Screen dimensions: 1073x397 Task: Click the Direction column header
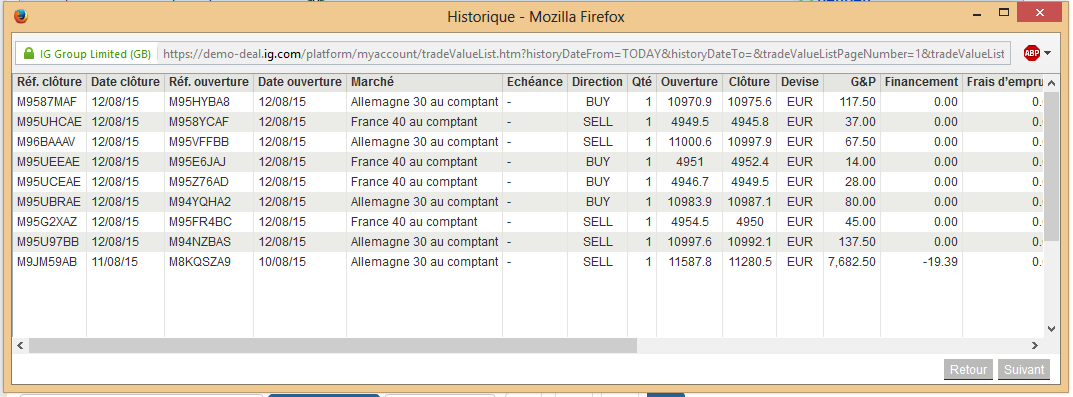coord(597,81)
